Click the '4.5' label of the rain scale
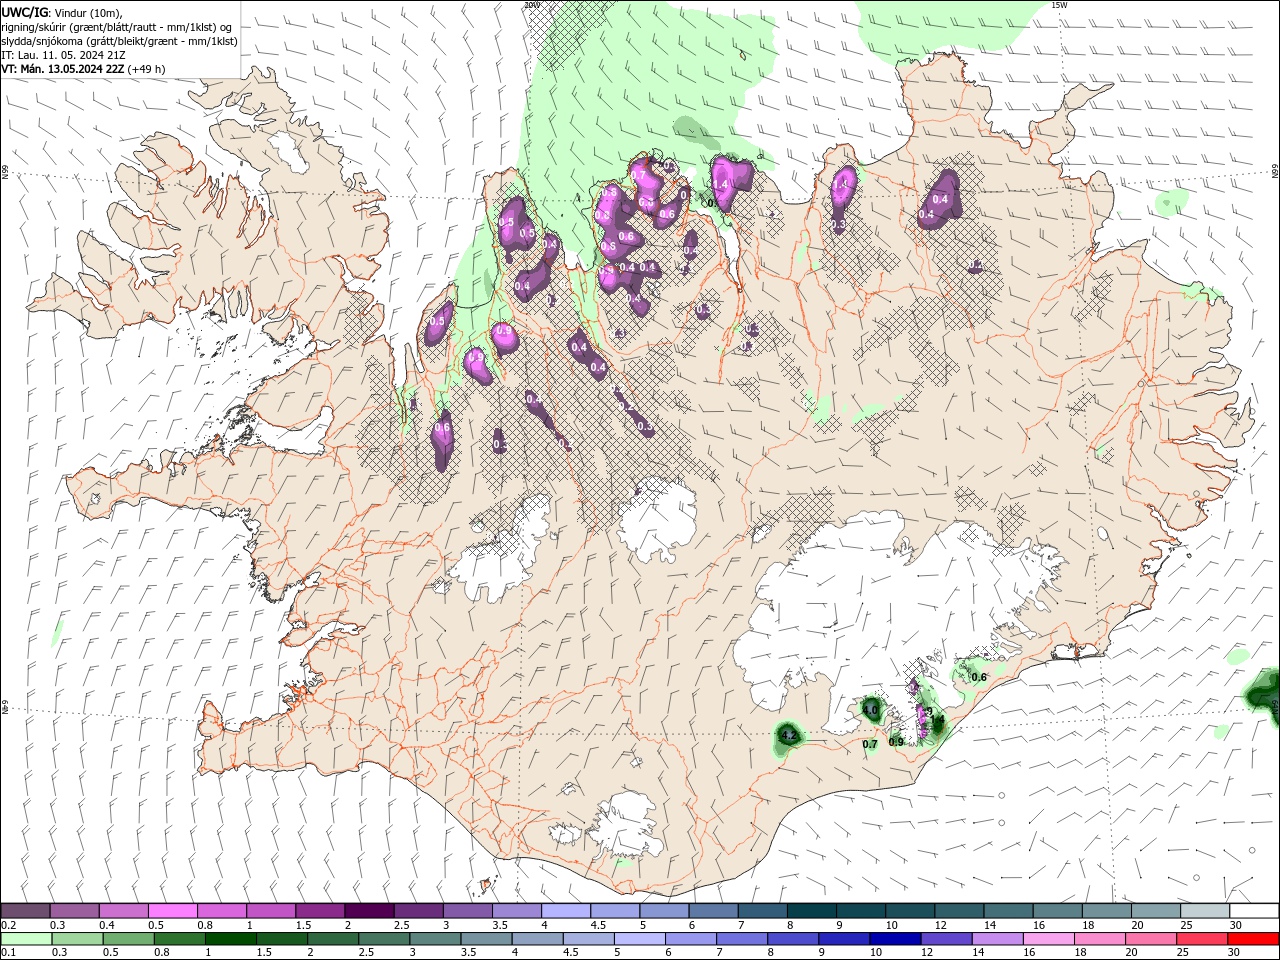1280x960 pixels. point(571,953)
